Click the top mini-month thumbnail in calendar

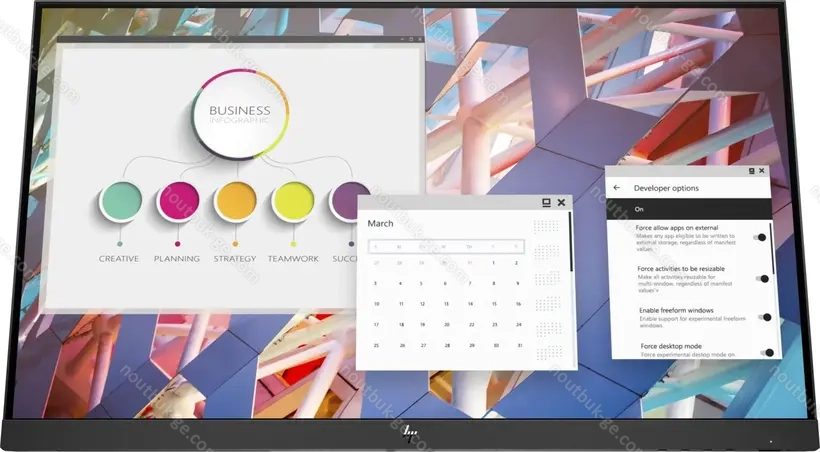pos(546,227)
